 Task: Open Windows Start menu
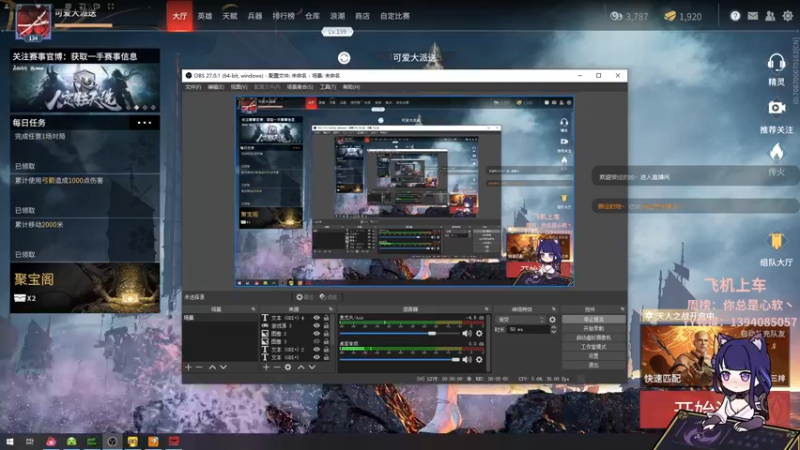10,441
